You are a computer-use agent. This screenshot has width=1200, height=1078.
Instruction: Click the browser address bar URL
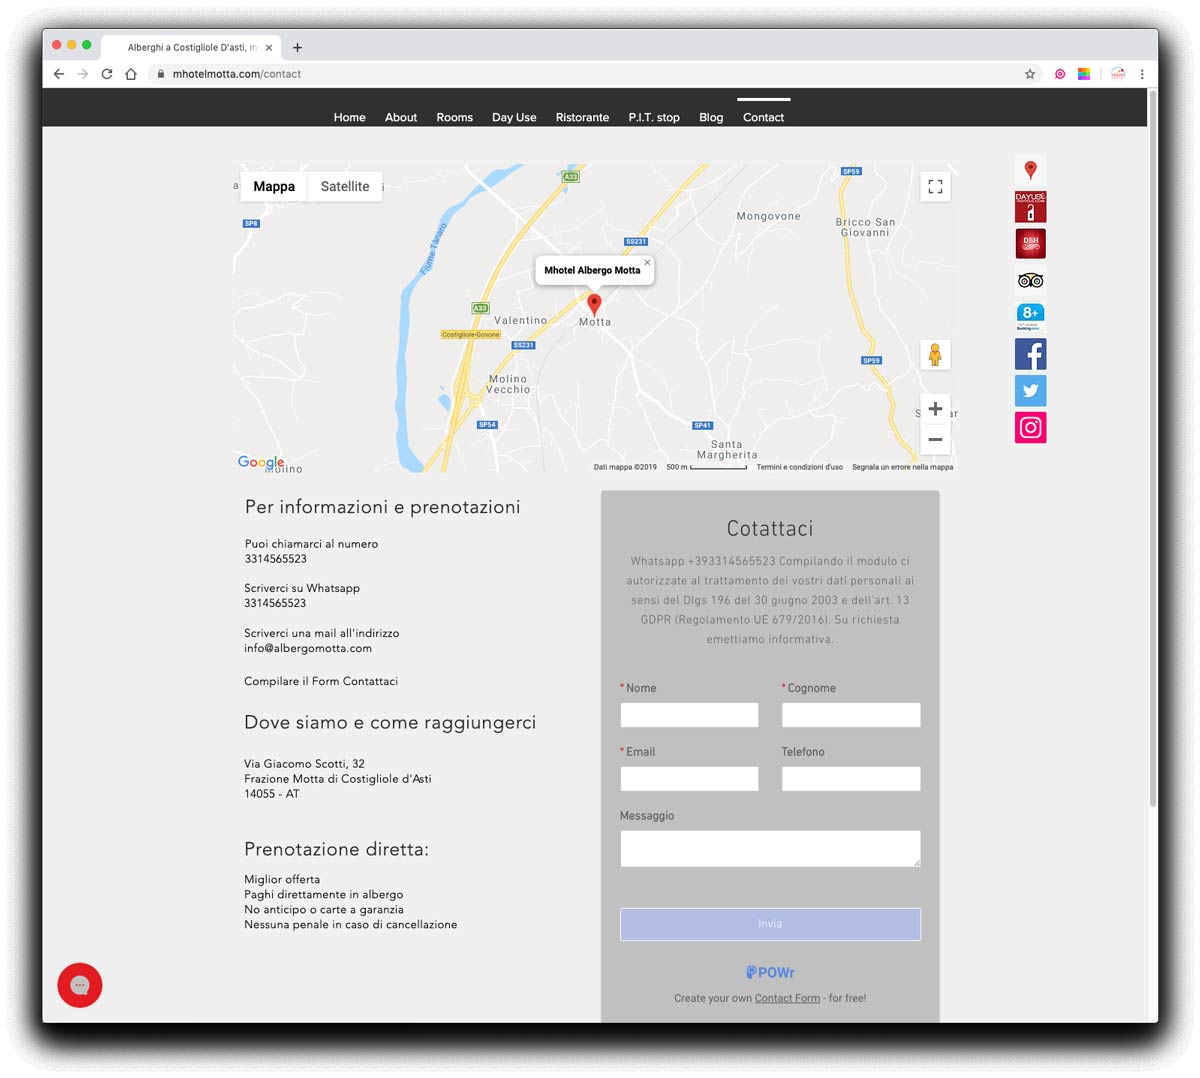236,74
